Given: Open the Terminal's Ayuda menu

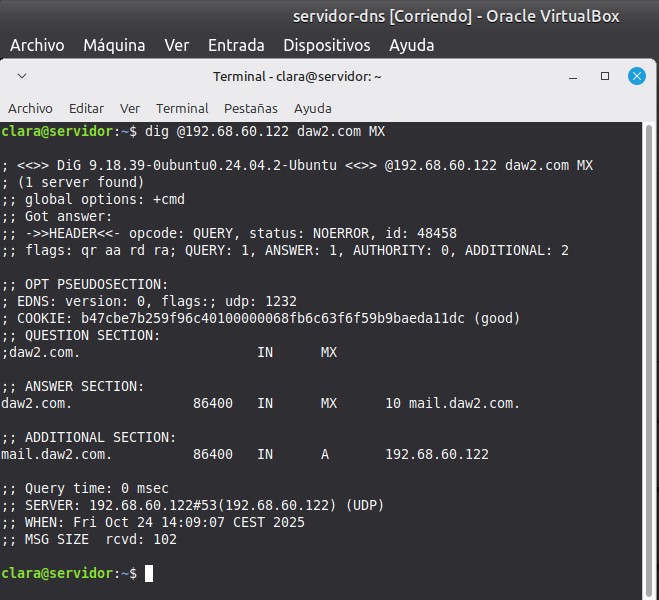Looking at the screenshot, I should coord(312,108).
